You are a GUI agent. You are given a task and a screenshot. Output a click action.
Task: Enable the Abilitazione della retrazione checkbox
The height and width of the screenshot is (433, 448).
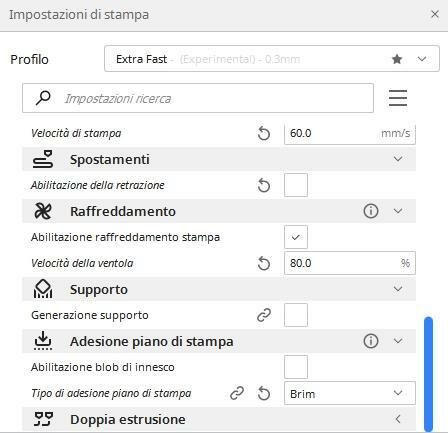click(296, 185)
